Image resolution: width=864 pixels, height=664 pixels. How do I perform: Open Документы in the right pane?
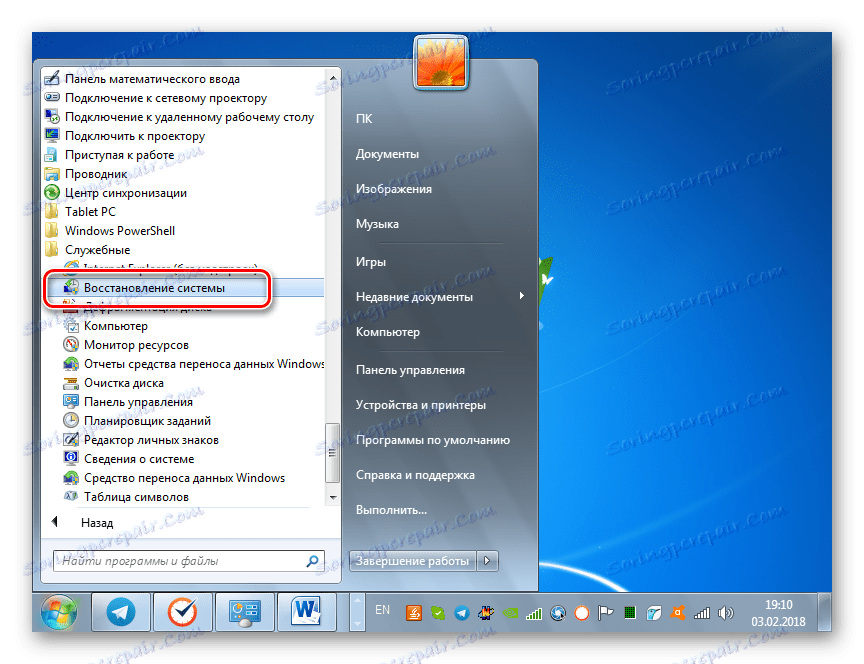387,154
